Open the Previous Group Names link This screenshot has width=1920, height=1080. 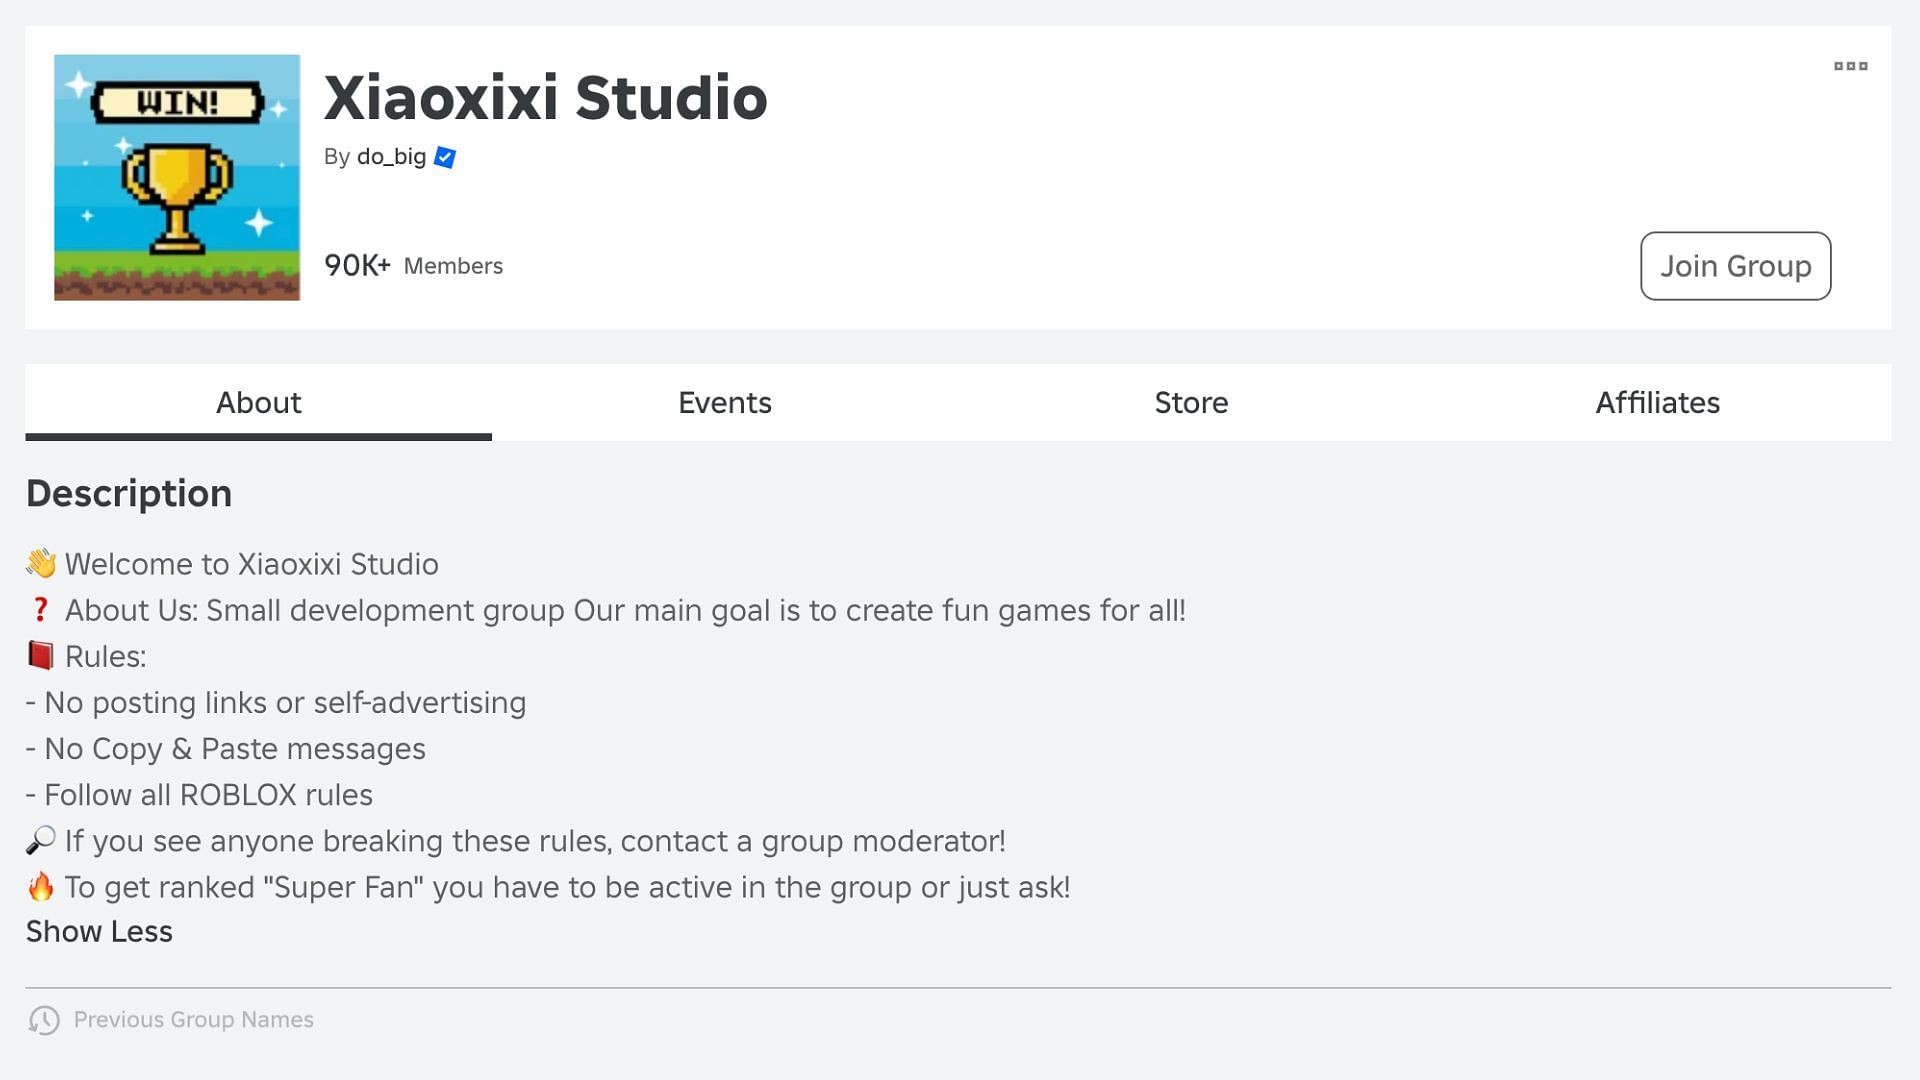click(193, 1020)
